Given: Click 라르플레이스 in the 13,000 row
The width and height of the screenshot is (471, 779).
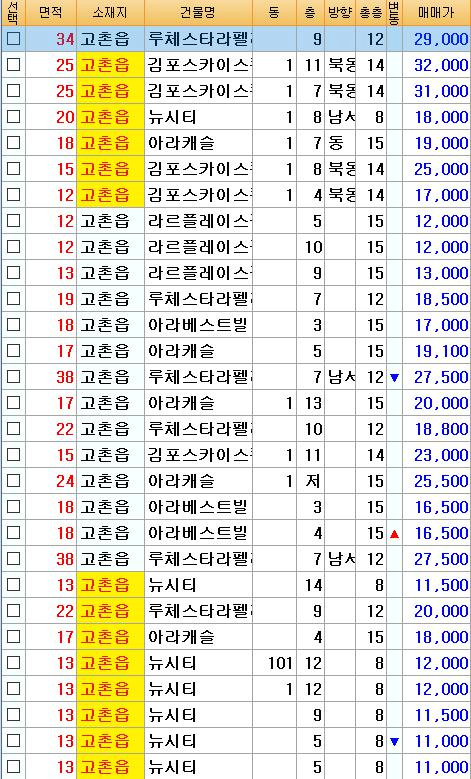Looking at the screenshot, I should tap(200, 273).
